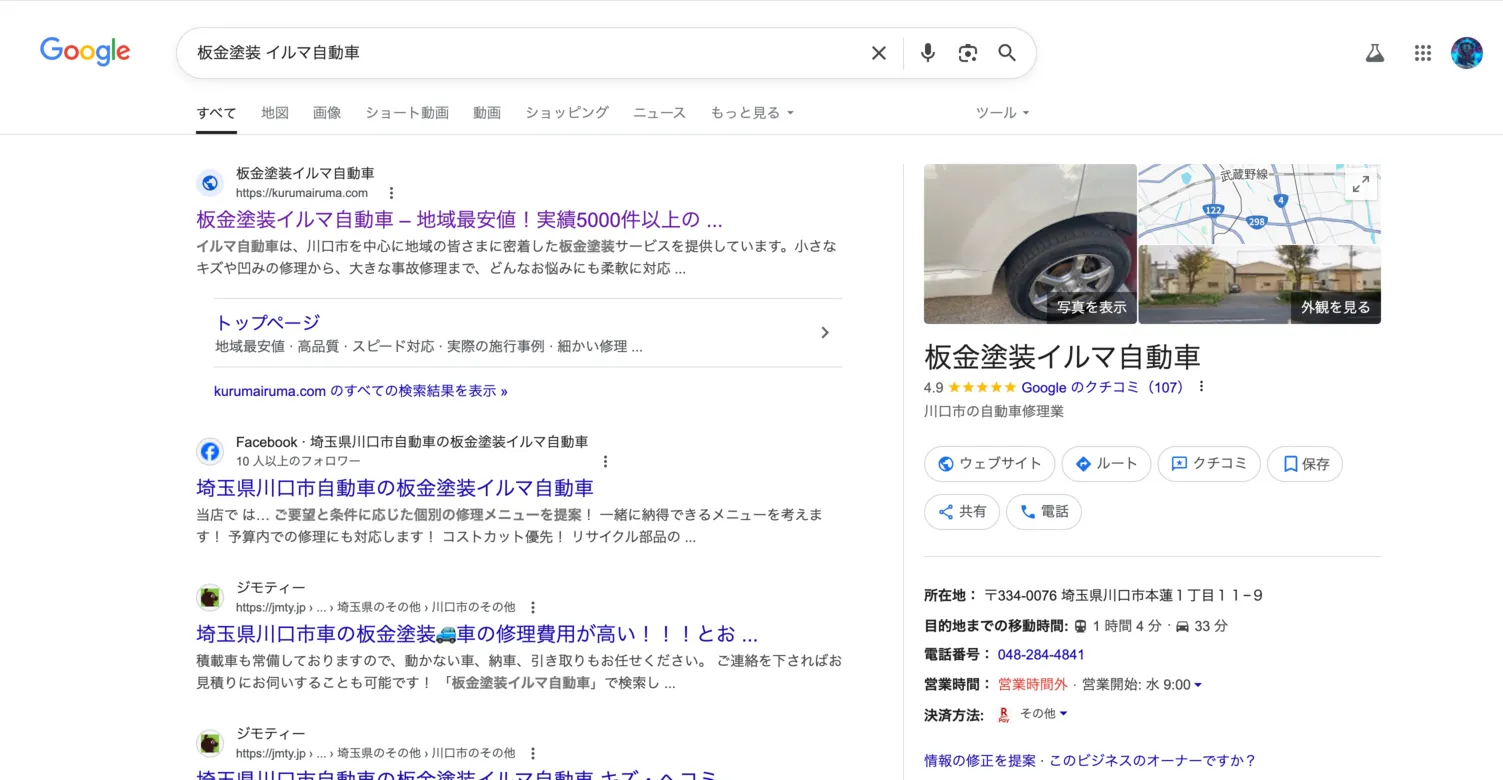
Task: Open the 埼玉県川口市自動車の板金塗装イルマ自動車 Facebook result
Action: pyautogui.click(x=395, y=488)
